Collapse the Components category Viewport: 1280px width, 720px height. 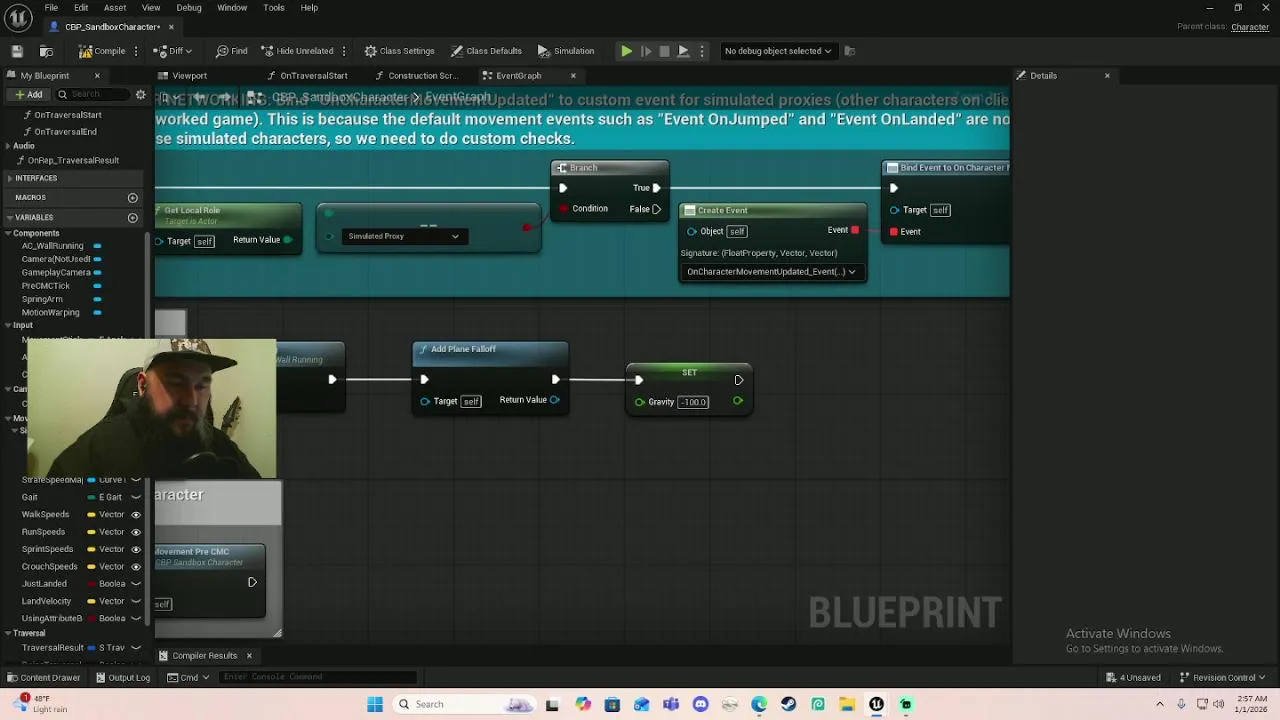click(x=7, y=233)
